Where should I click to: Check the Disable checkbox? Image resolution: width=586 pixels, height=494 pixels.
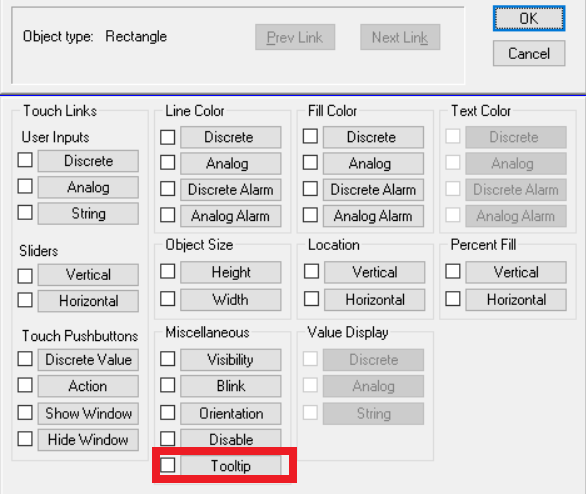coord(167,439)
